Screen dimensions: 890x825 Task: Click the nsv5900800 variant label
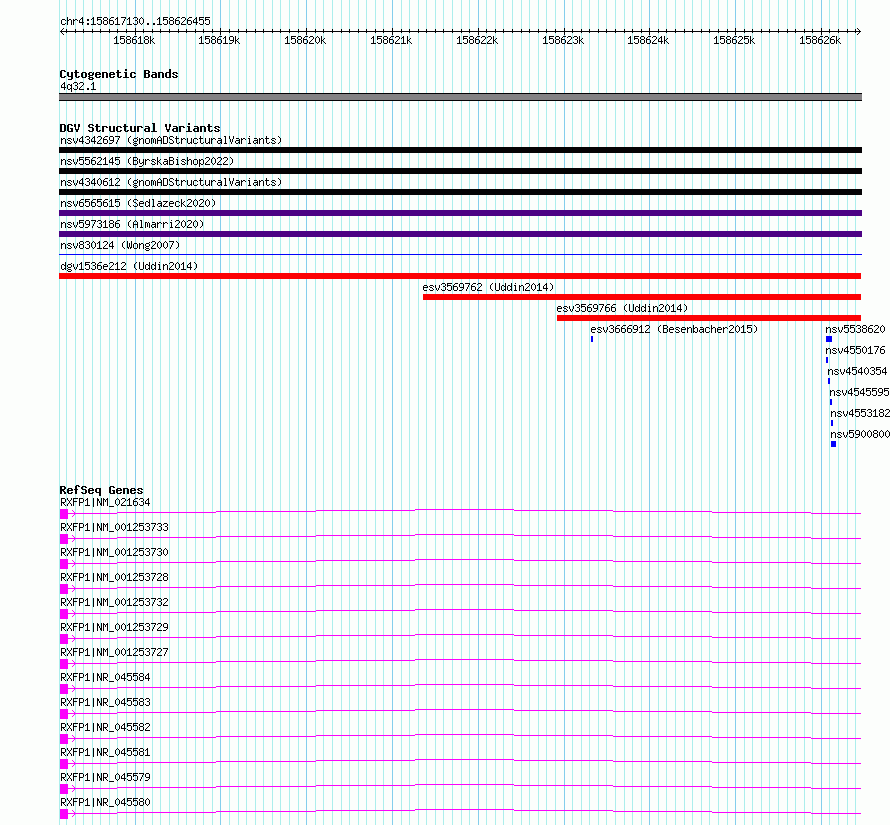pyautogui.click(x=860, y=434)
